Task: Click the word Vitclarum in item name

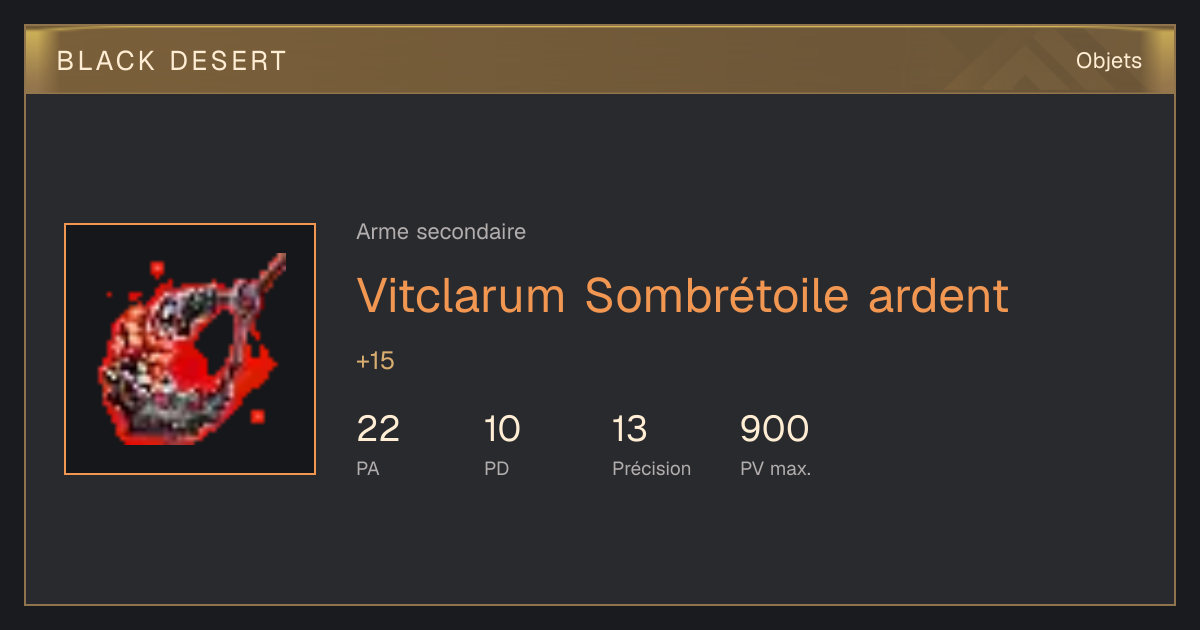Action: click(x=461, y=295)
